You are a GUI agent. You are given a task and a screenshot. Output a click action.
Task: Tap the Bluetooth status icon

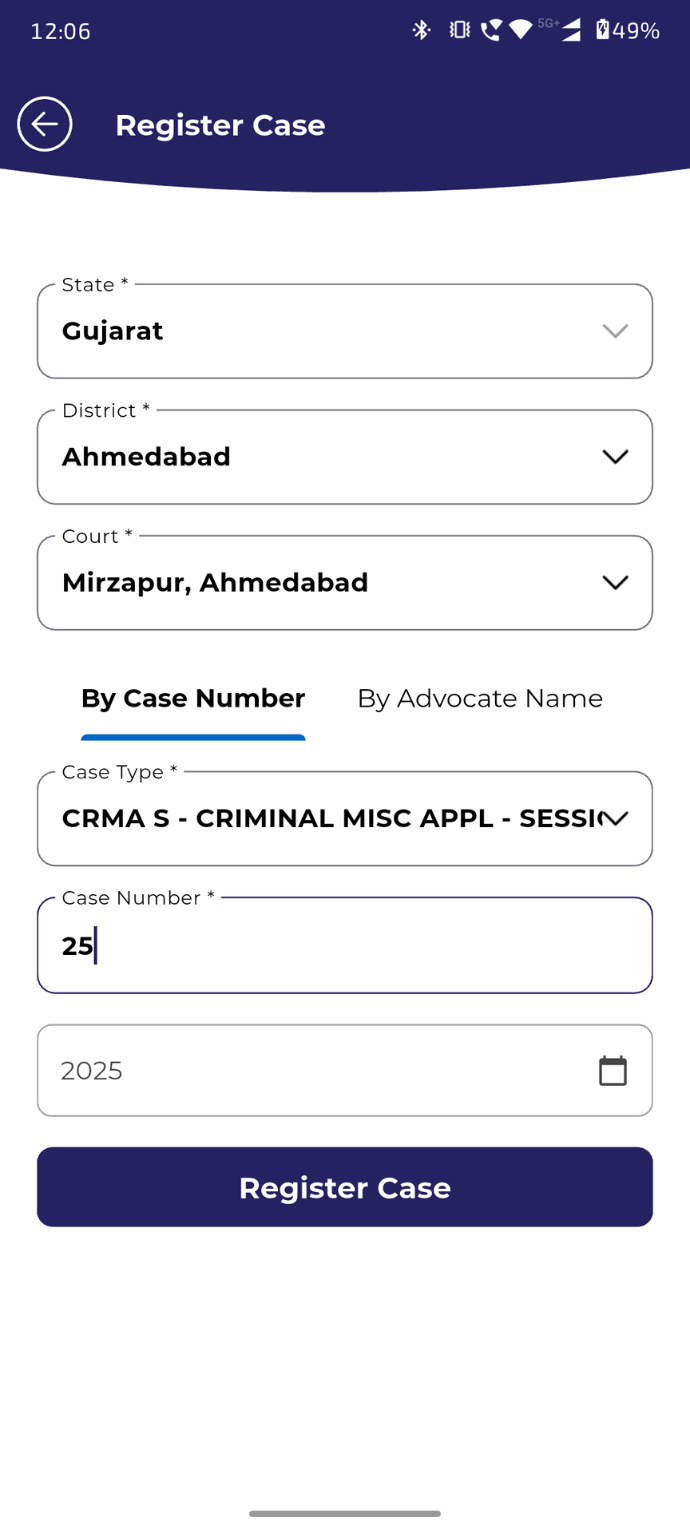(421, 30)
